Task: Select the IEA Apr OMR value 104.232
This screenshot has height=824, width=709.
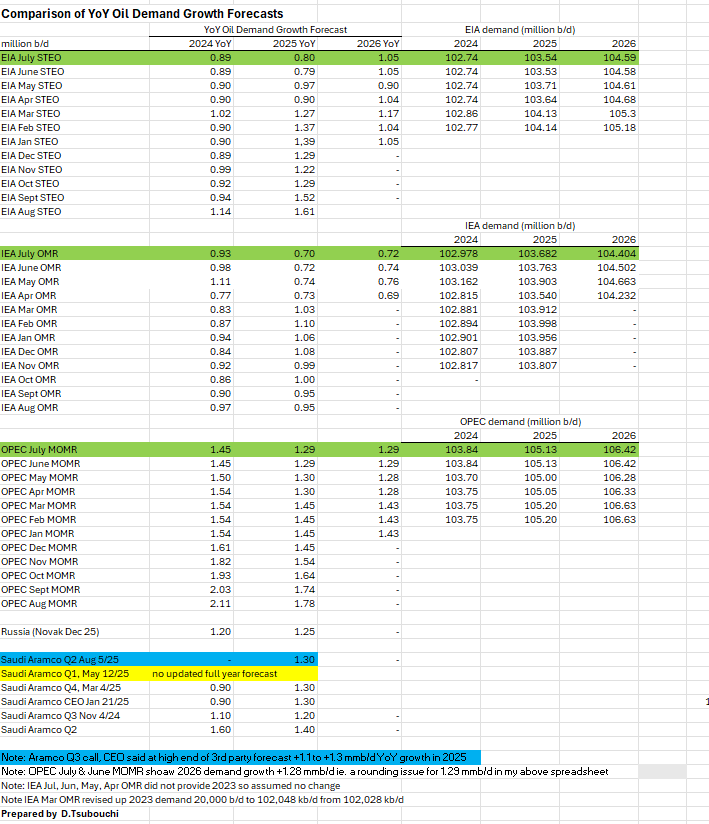Action: [616, 296]
